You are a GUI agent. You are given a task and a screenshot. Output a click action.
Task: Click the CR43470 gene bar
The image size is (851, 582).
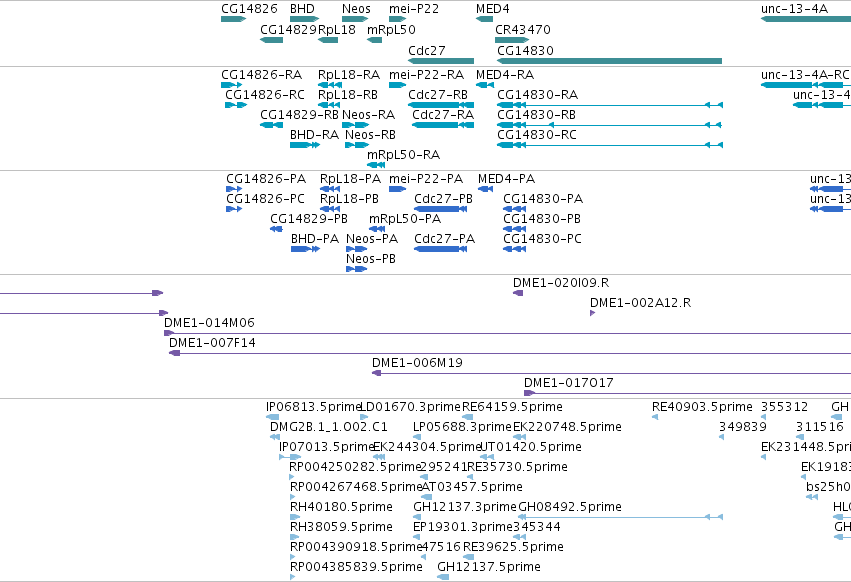point(512,40)
